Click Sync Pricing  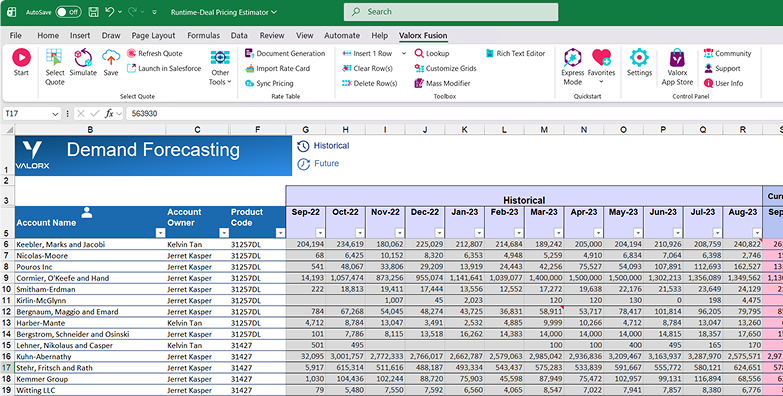[x=269, y=83]
